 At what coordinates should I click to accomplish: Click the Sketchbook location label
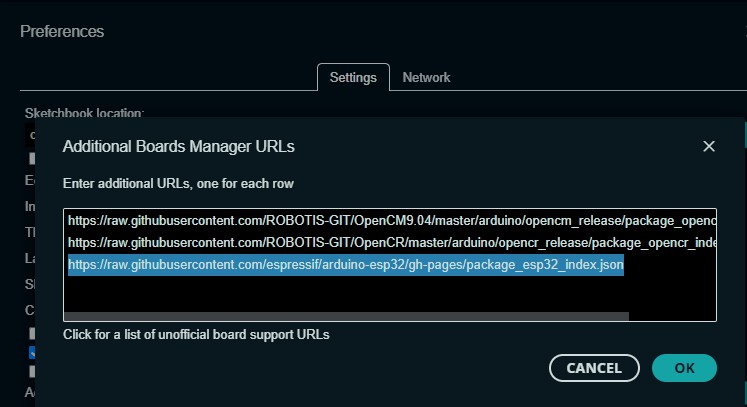tap(84, 113)
